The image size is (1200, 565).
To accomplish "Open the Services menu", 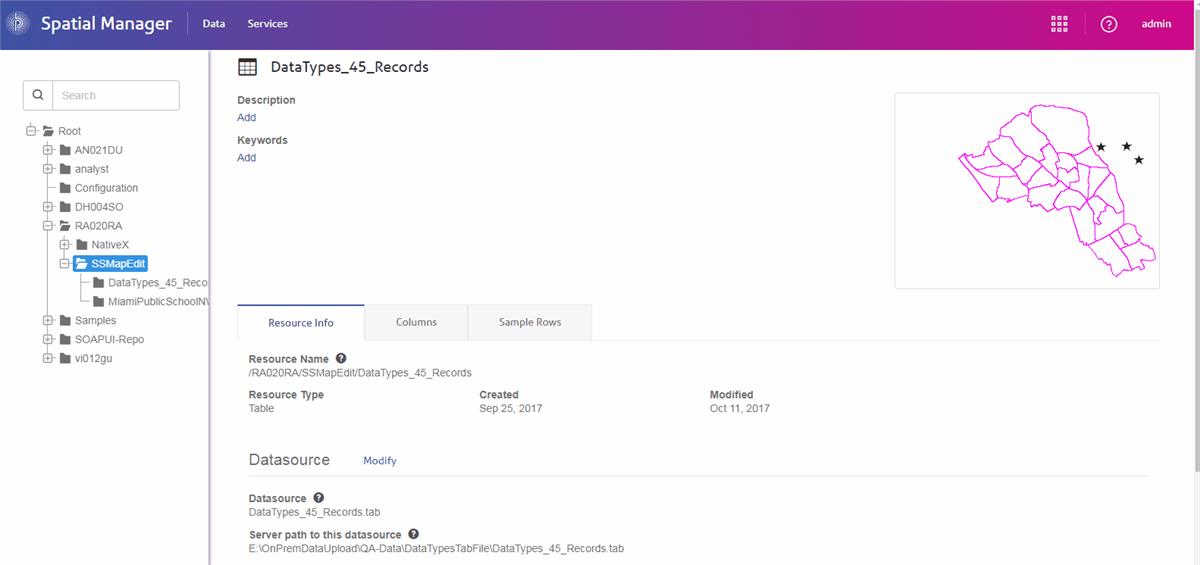I will (x=268, y=24).
